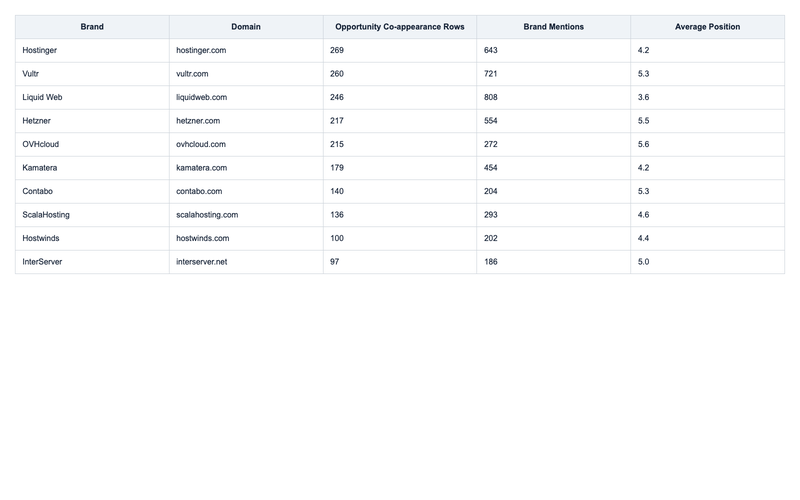The width and height of the screenshot is (800, 500).
Task: Select the Brand Mentions column header
Action: pos(554,27)
